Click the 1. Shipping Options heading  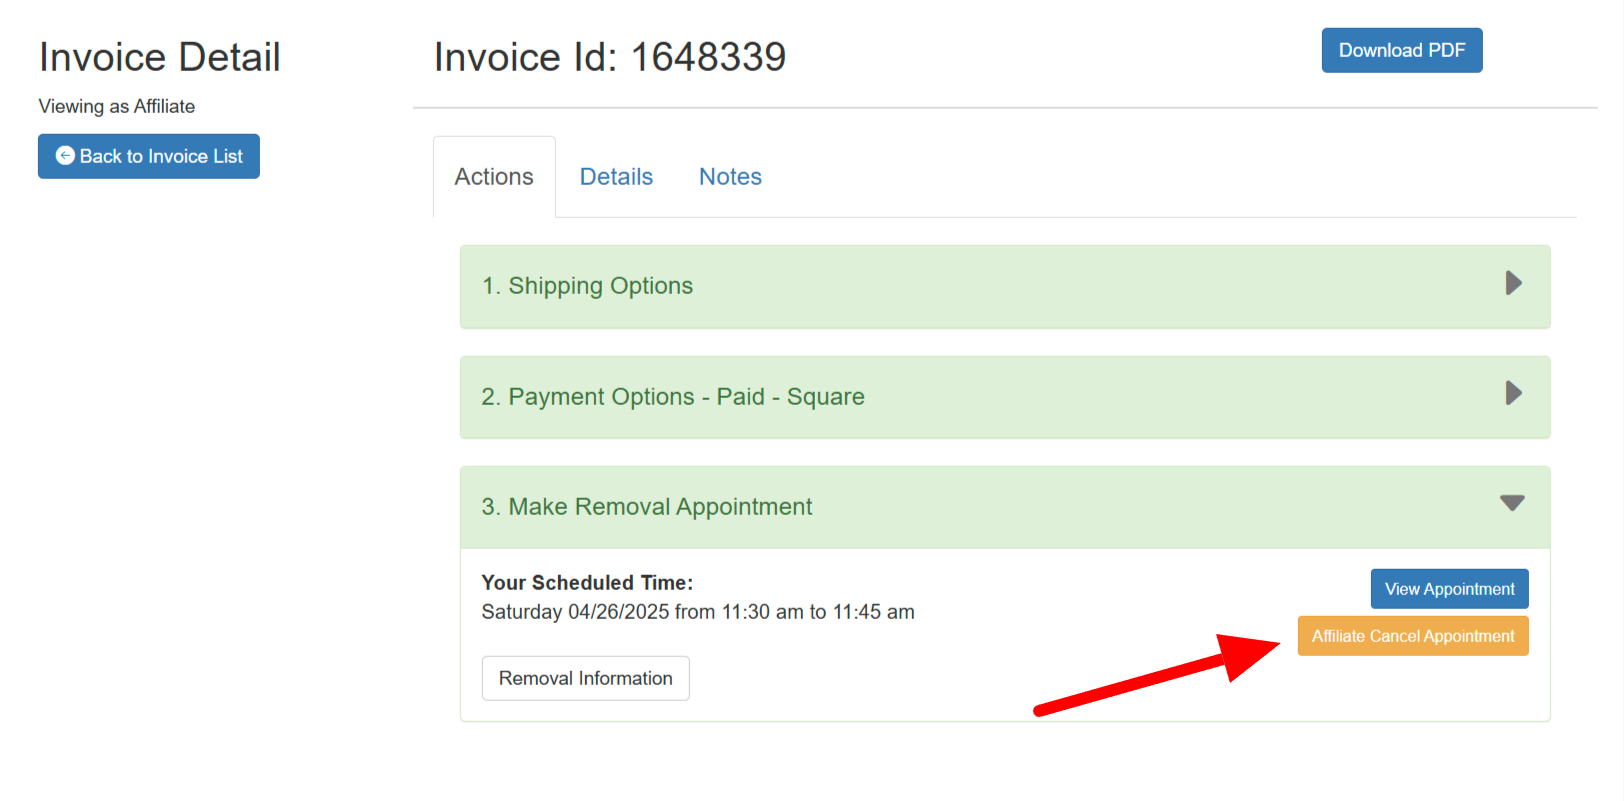click(x=587, y=286)
